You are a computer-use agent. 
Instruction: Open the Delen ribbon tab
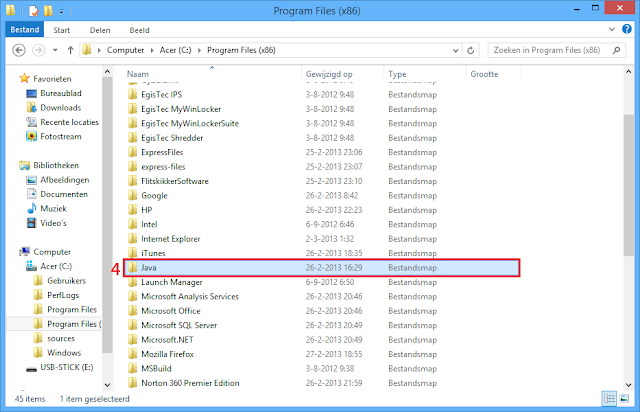[100, 30]
